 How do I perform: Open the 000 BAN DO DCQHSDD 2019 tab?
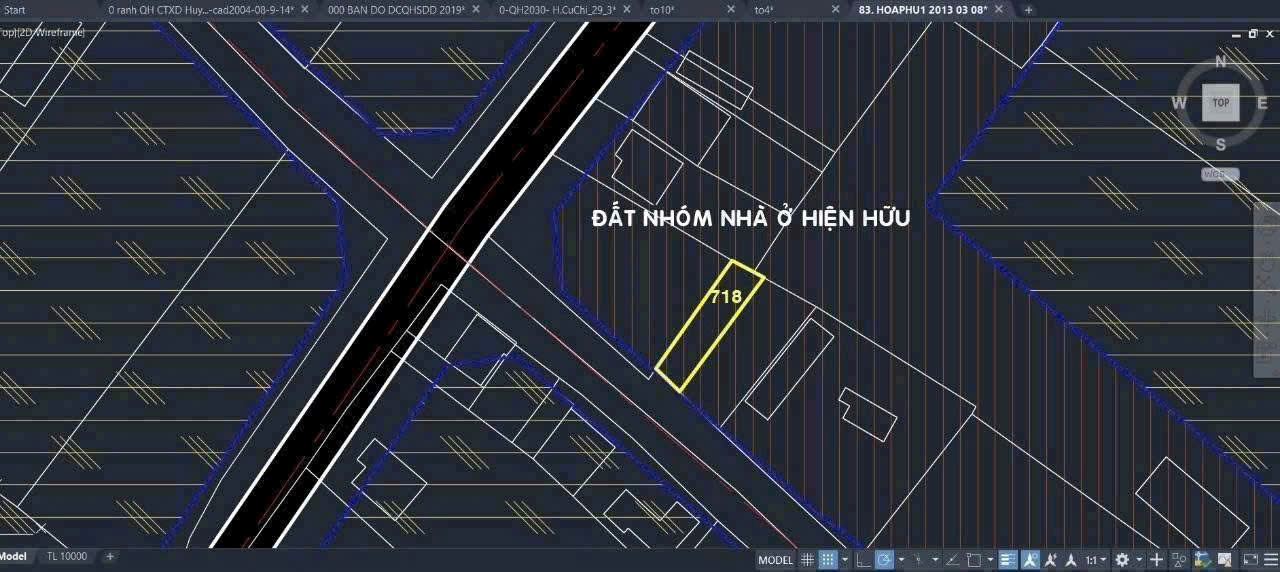pyautogui.click(x=396, y=9)
